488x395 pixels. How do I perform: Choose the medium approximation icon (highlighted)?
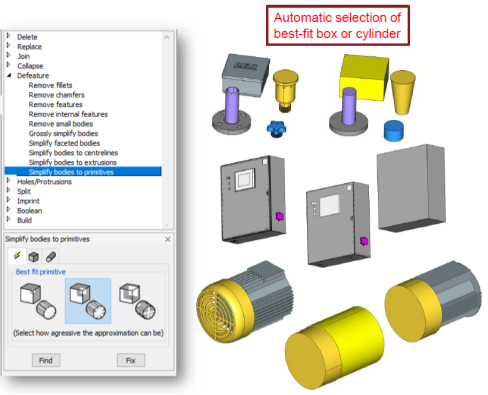point(88,301)
